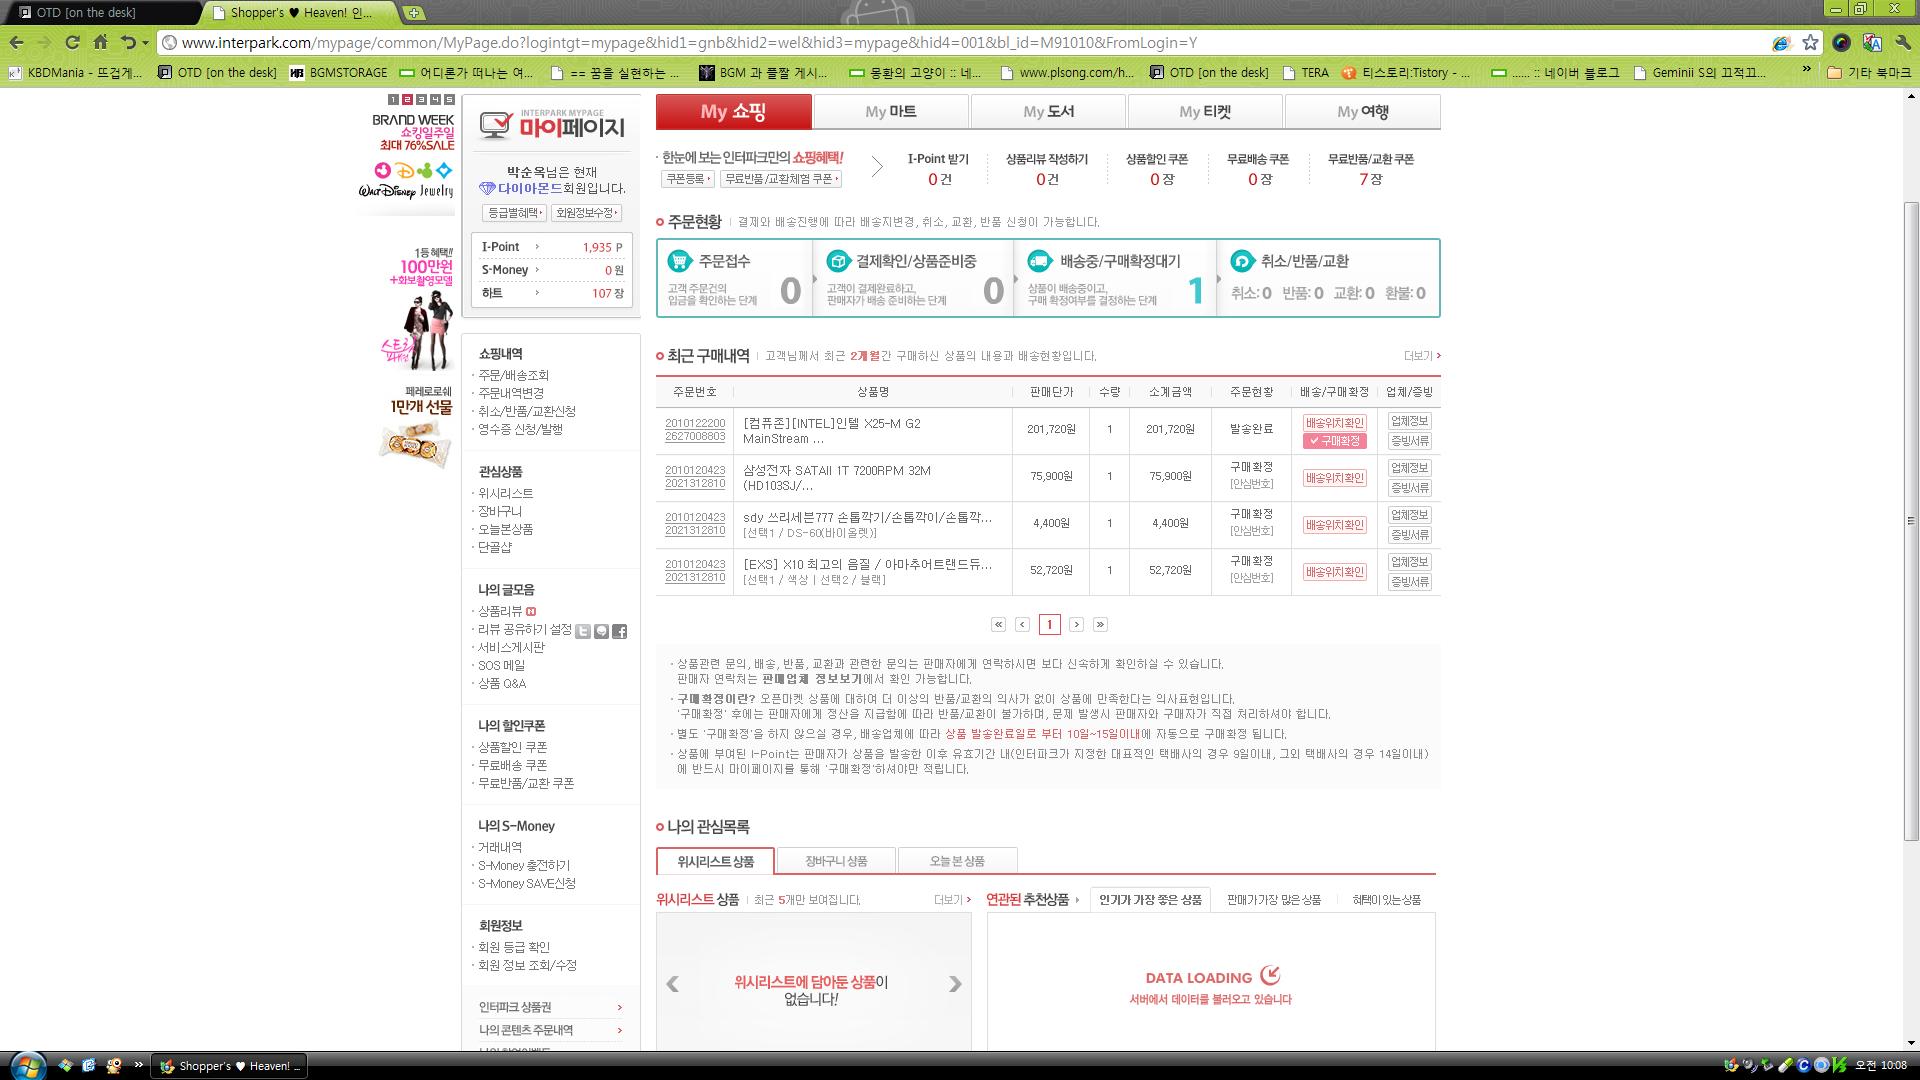The image size is (1920, 1080).
Task: Open the TERA bookmark
Action: coord(1305,72)
